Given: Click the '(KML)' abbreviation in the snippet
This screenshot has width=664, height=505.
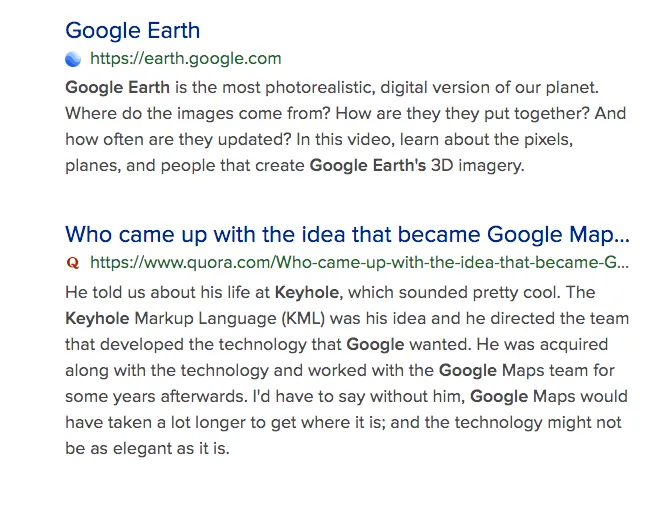Looking at the screenshot, I should [x=303, y=318].
